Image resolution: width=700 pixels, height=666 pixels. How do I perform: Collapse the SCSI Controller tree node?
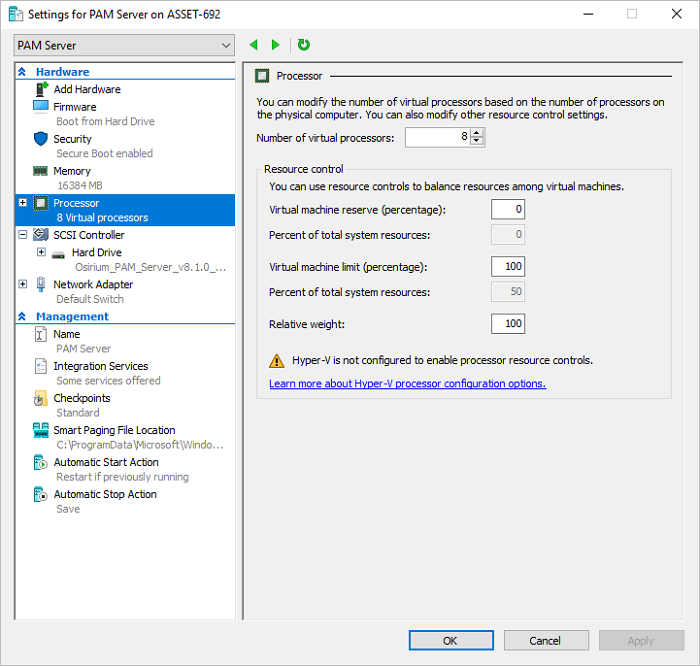point(23,234)
